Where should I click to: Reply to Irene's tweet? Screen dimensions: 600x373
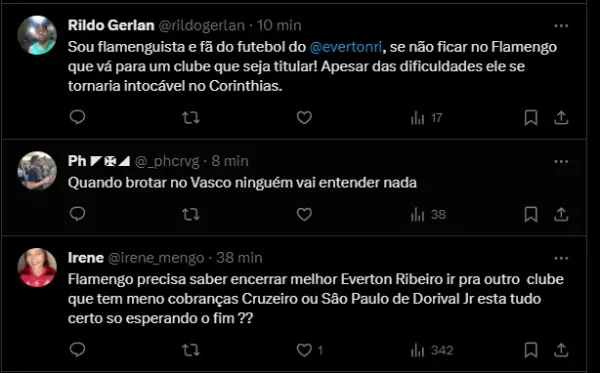coord(77,349)
